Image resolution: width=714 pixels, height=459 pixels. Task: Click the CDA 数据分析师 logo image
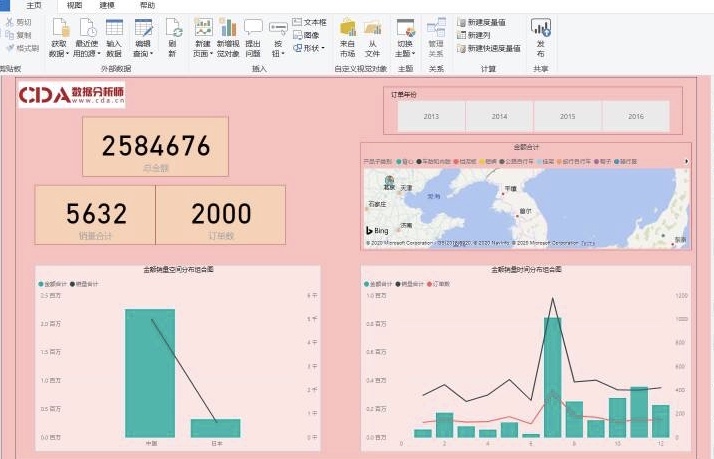pyautogui.click(x=71, y=95)
